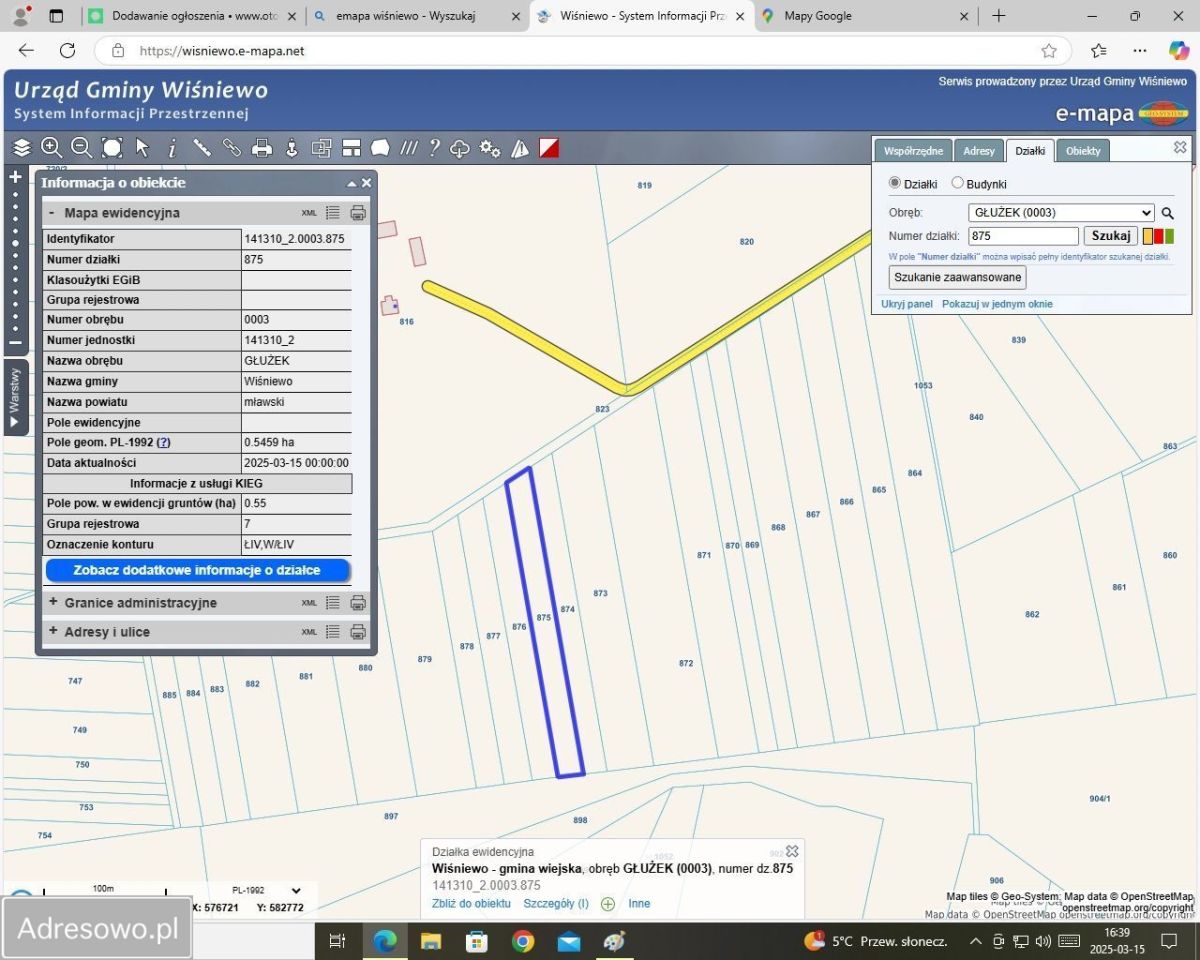Click Zobacz dodatkowe informacje o działce button
The height and width of the screenshot is (960, 1200).
197,570
